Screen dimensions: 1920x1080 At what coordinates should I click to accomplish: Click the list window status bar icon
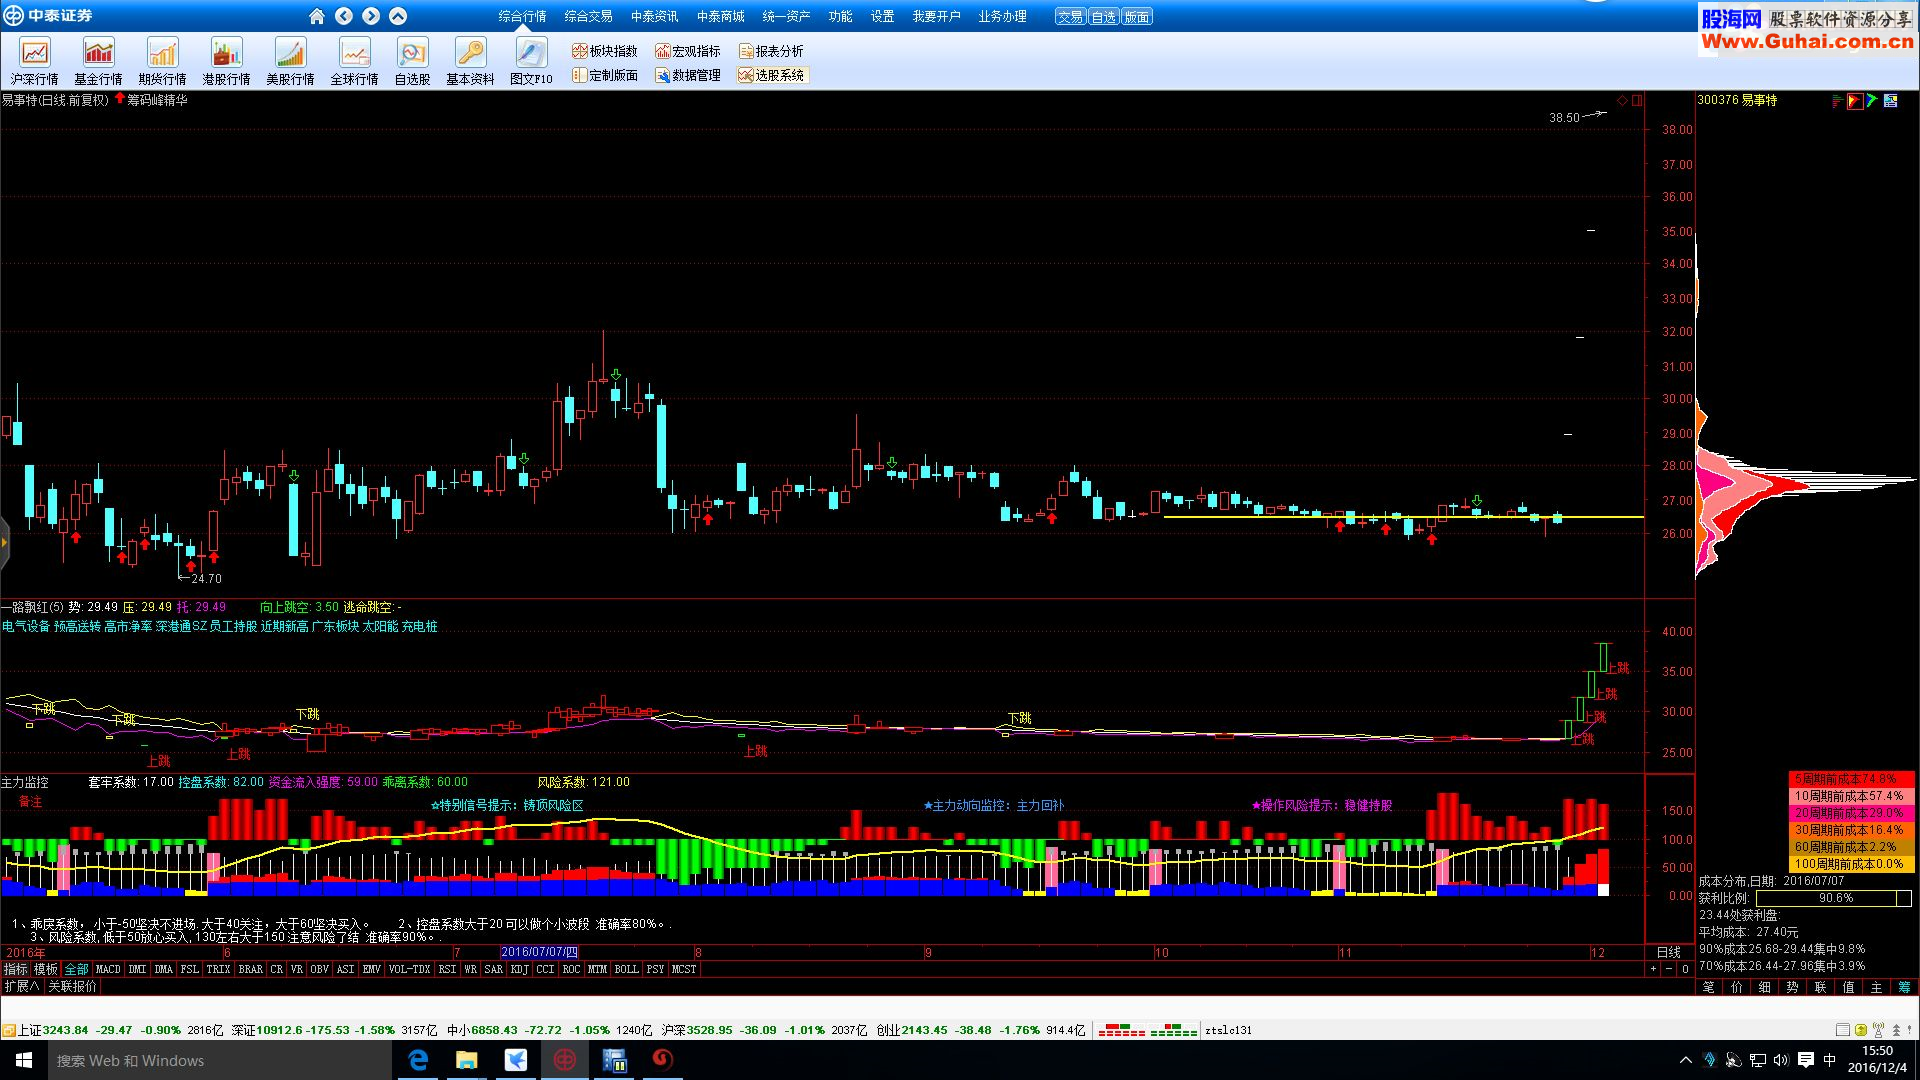point(1843,1030)
